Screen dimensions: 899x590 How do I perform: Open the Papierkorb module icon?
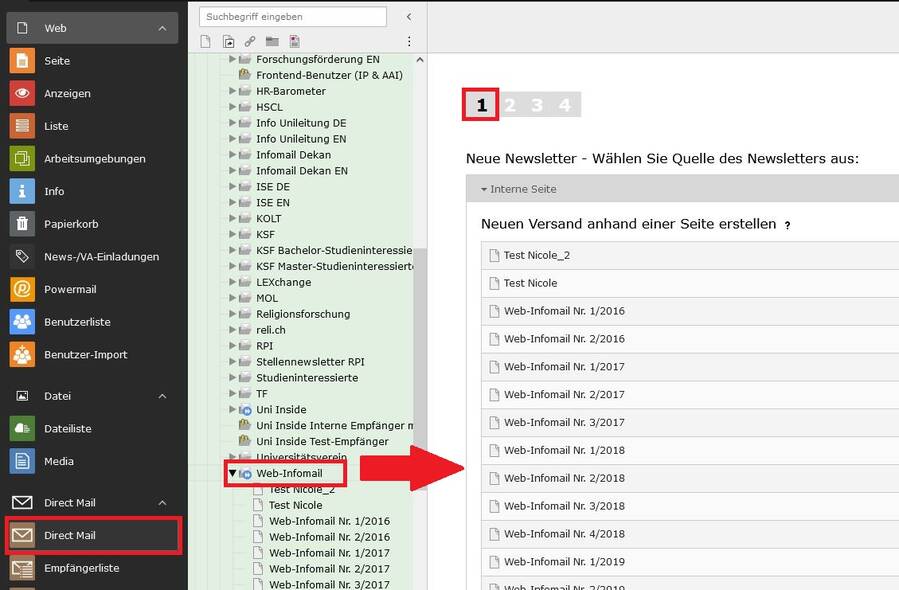point(22,224)
